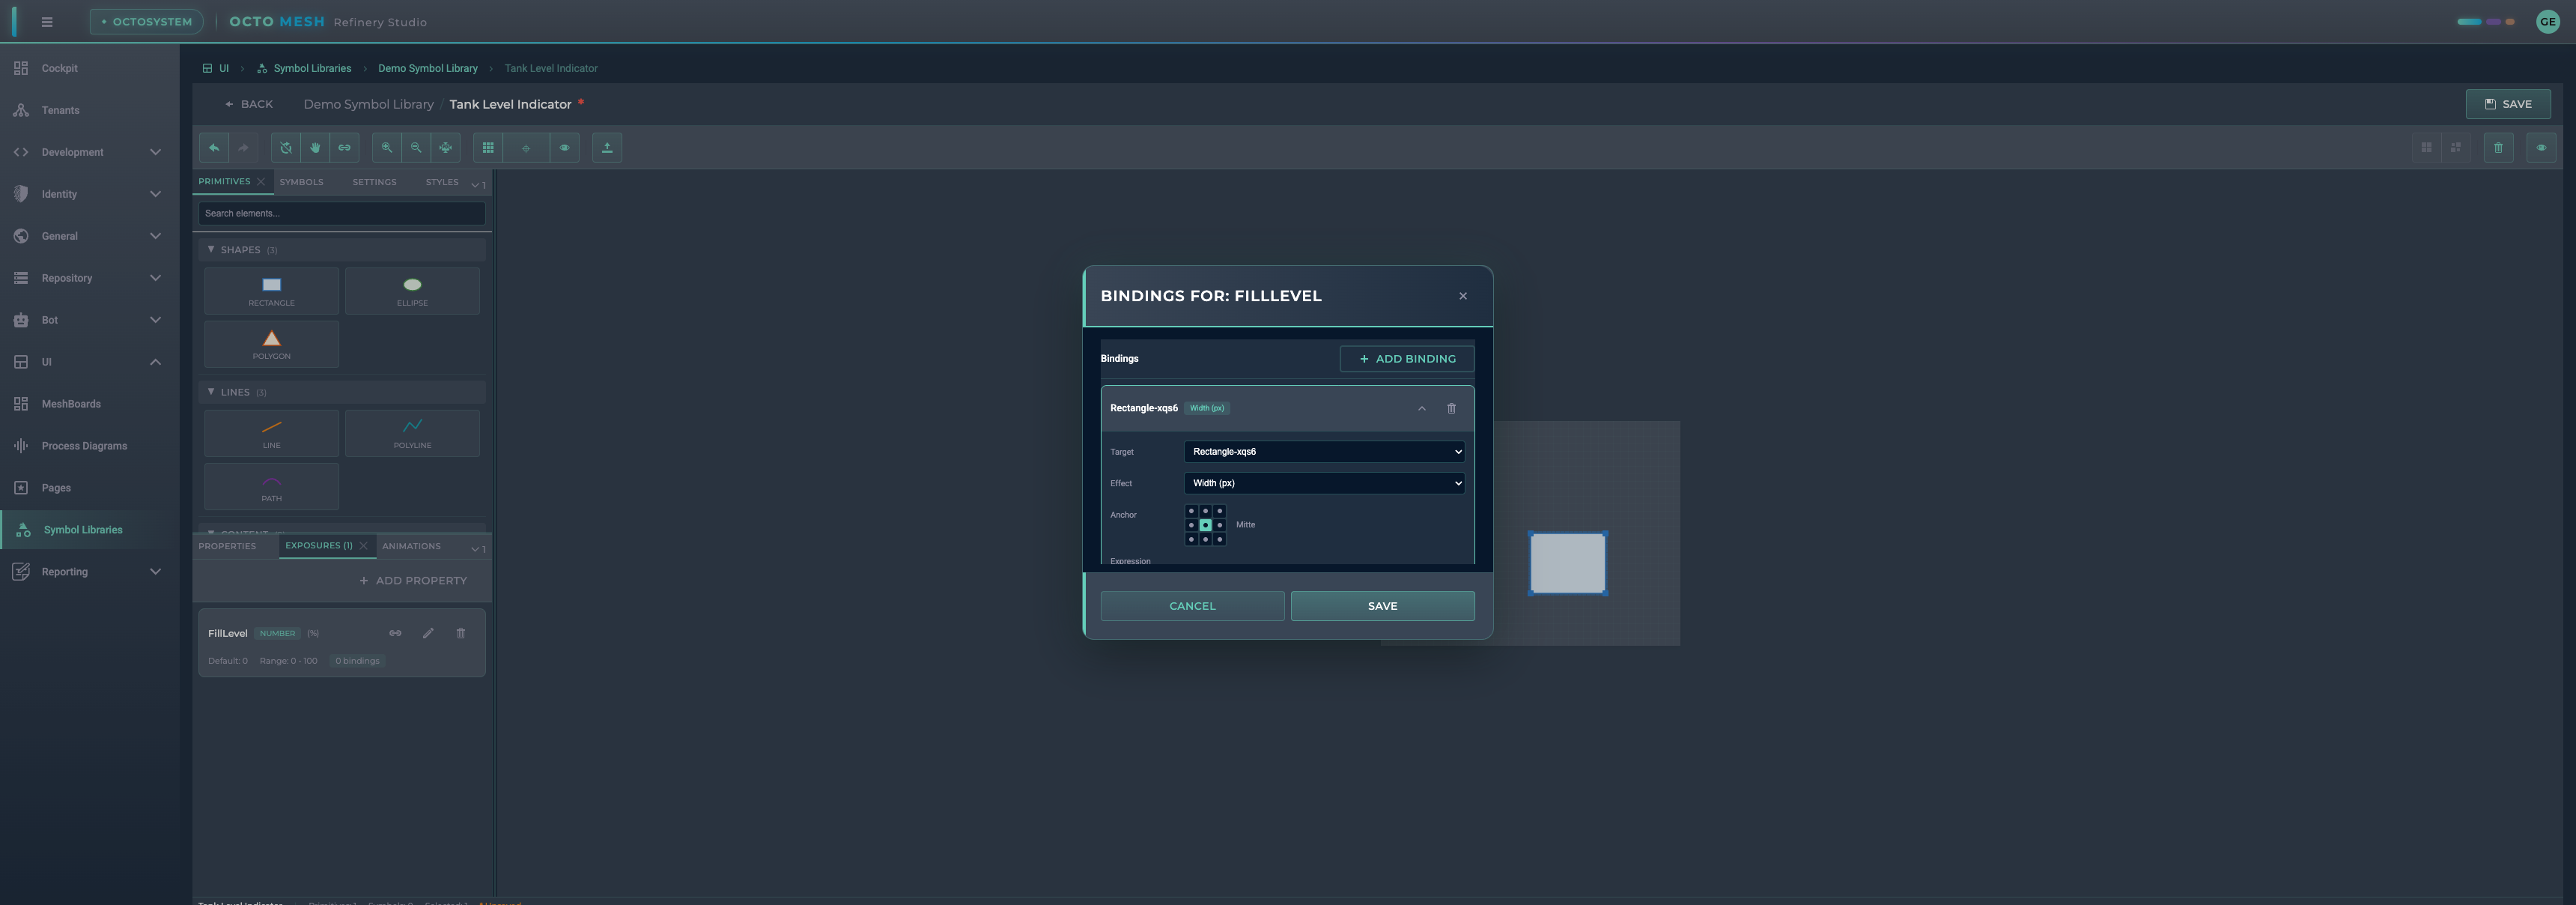
Task: Activate the hand pan tool
Action: click(314, 147)
